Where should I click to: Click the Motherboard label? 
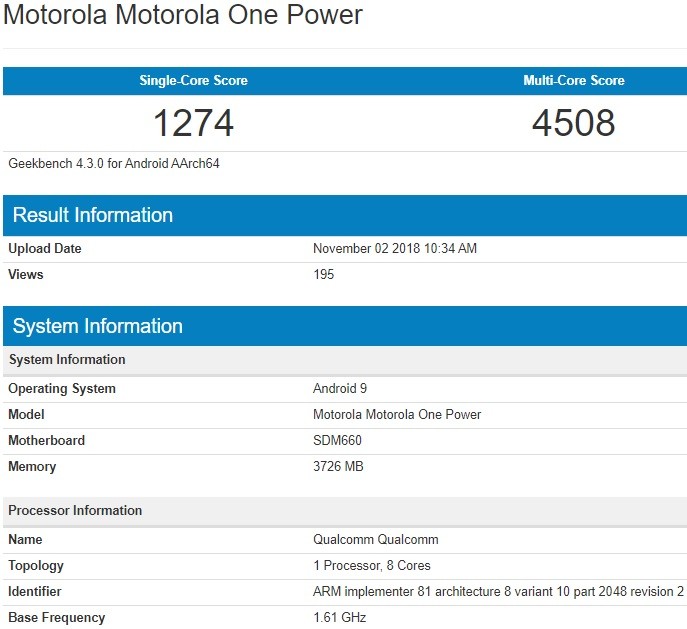(x=46, y=440)
